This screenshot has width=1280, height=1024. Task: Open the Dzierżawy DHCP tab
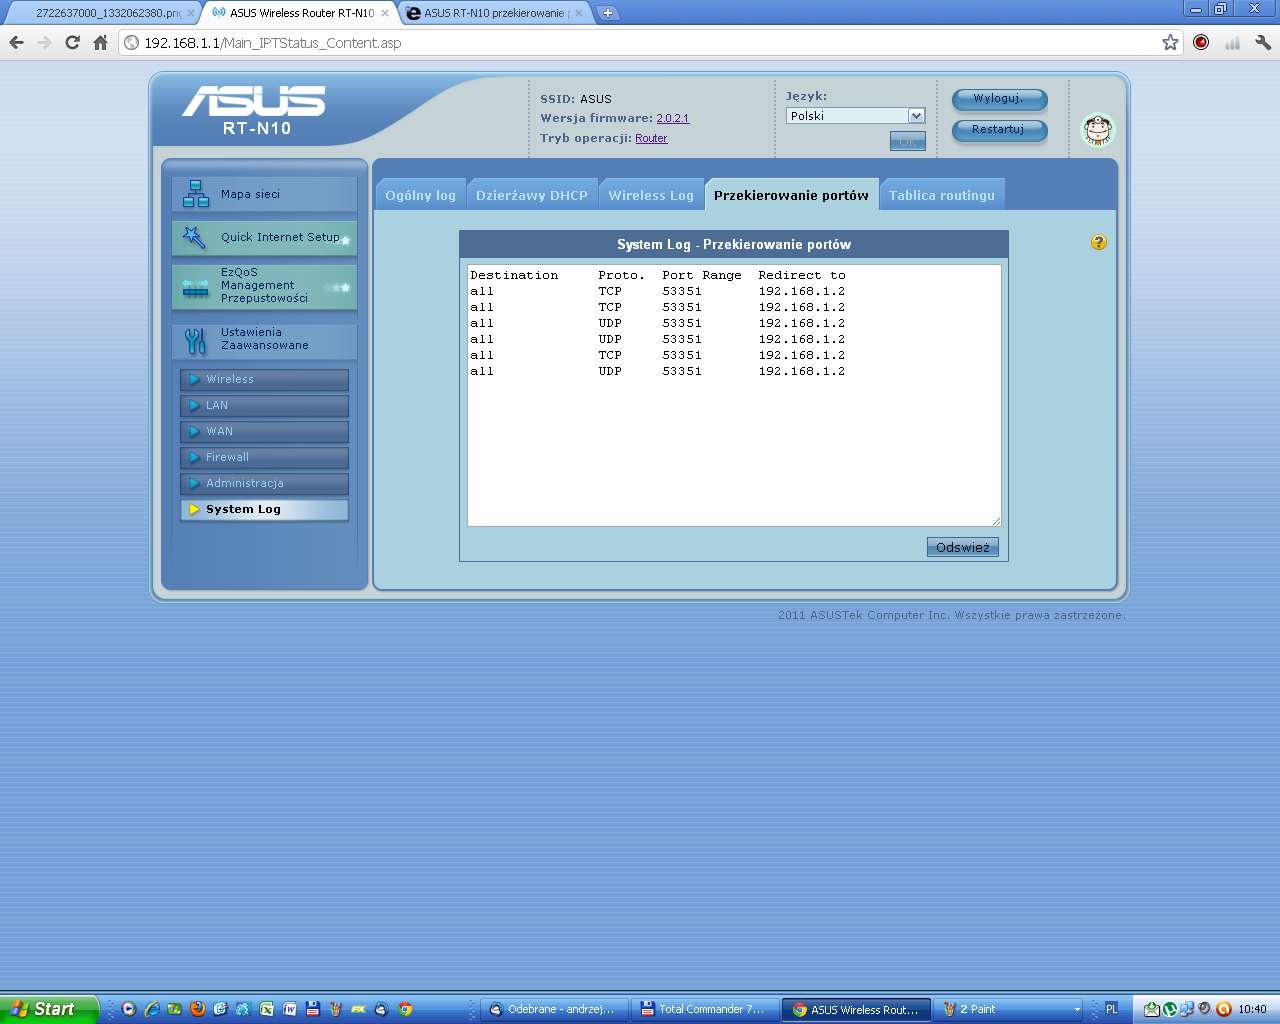(x=532, y=193)
